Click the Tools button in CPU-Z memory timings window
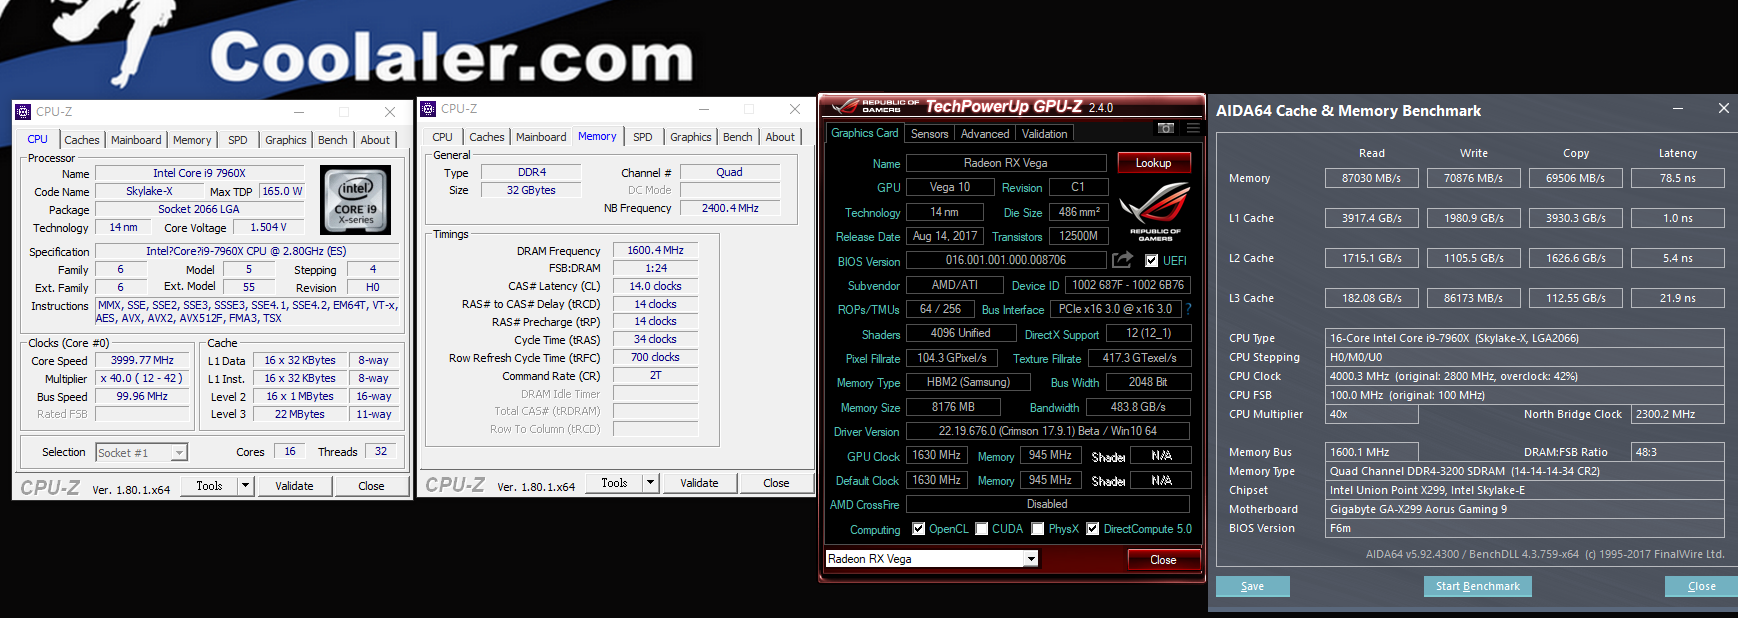 coord(614,483)
